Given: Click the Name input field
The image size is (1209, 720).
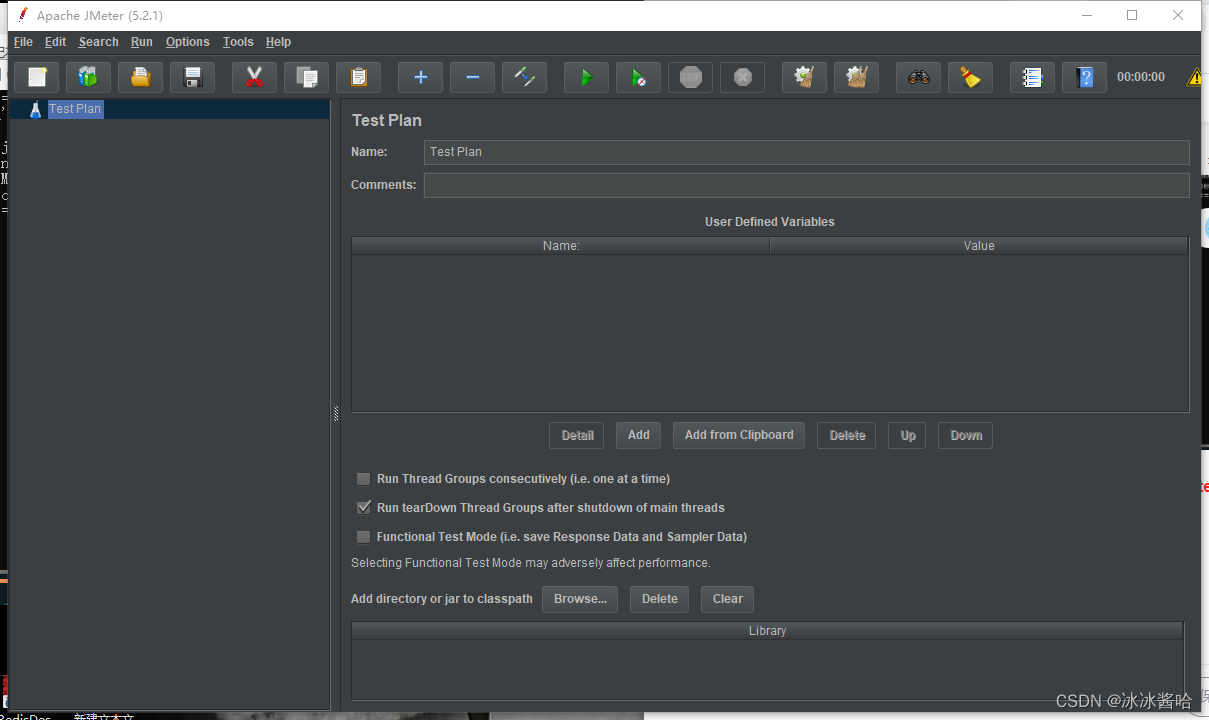Looking at the screenshot, I should pos(807,152).
